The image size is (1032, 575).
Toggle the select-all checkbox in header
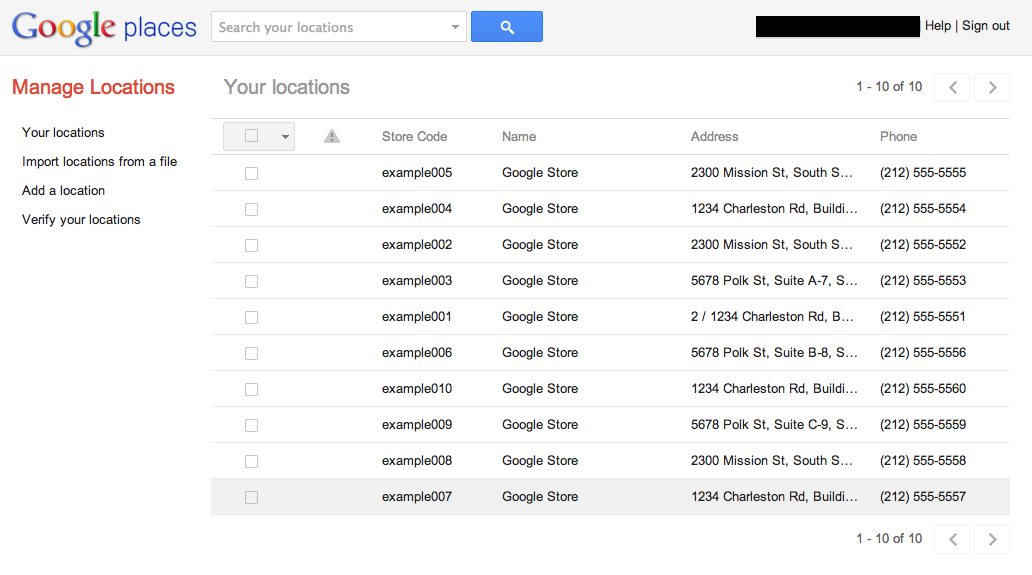[x=251, y=136]
